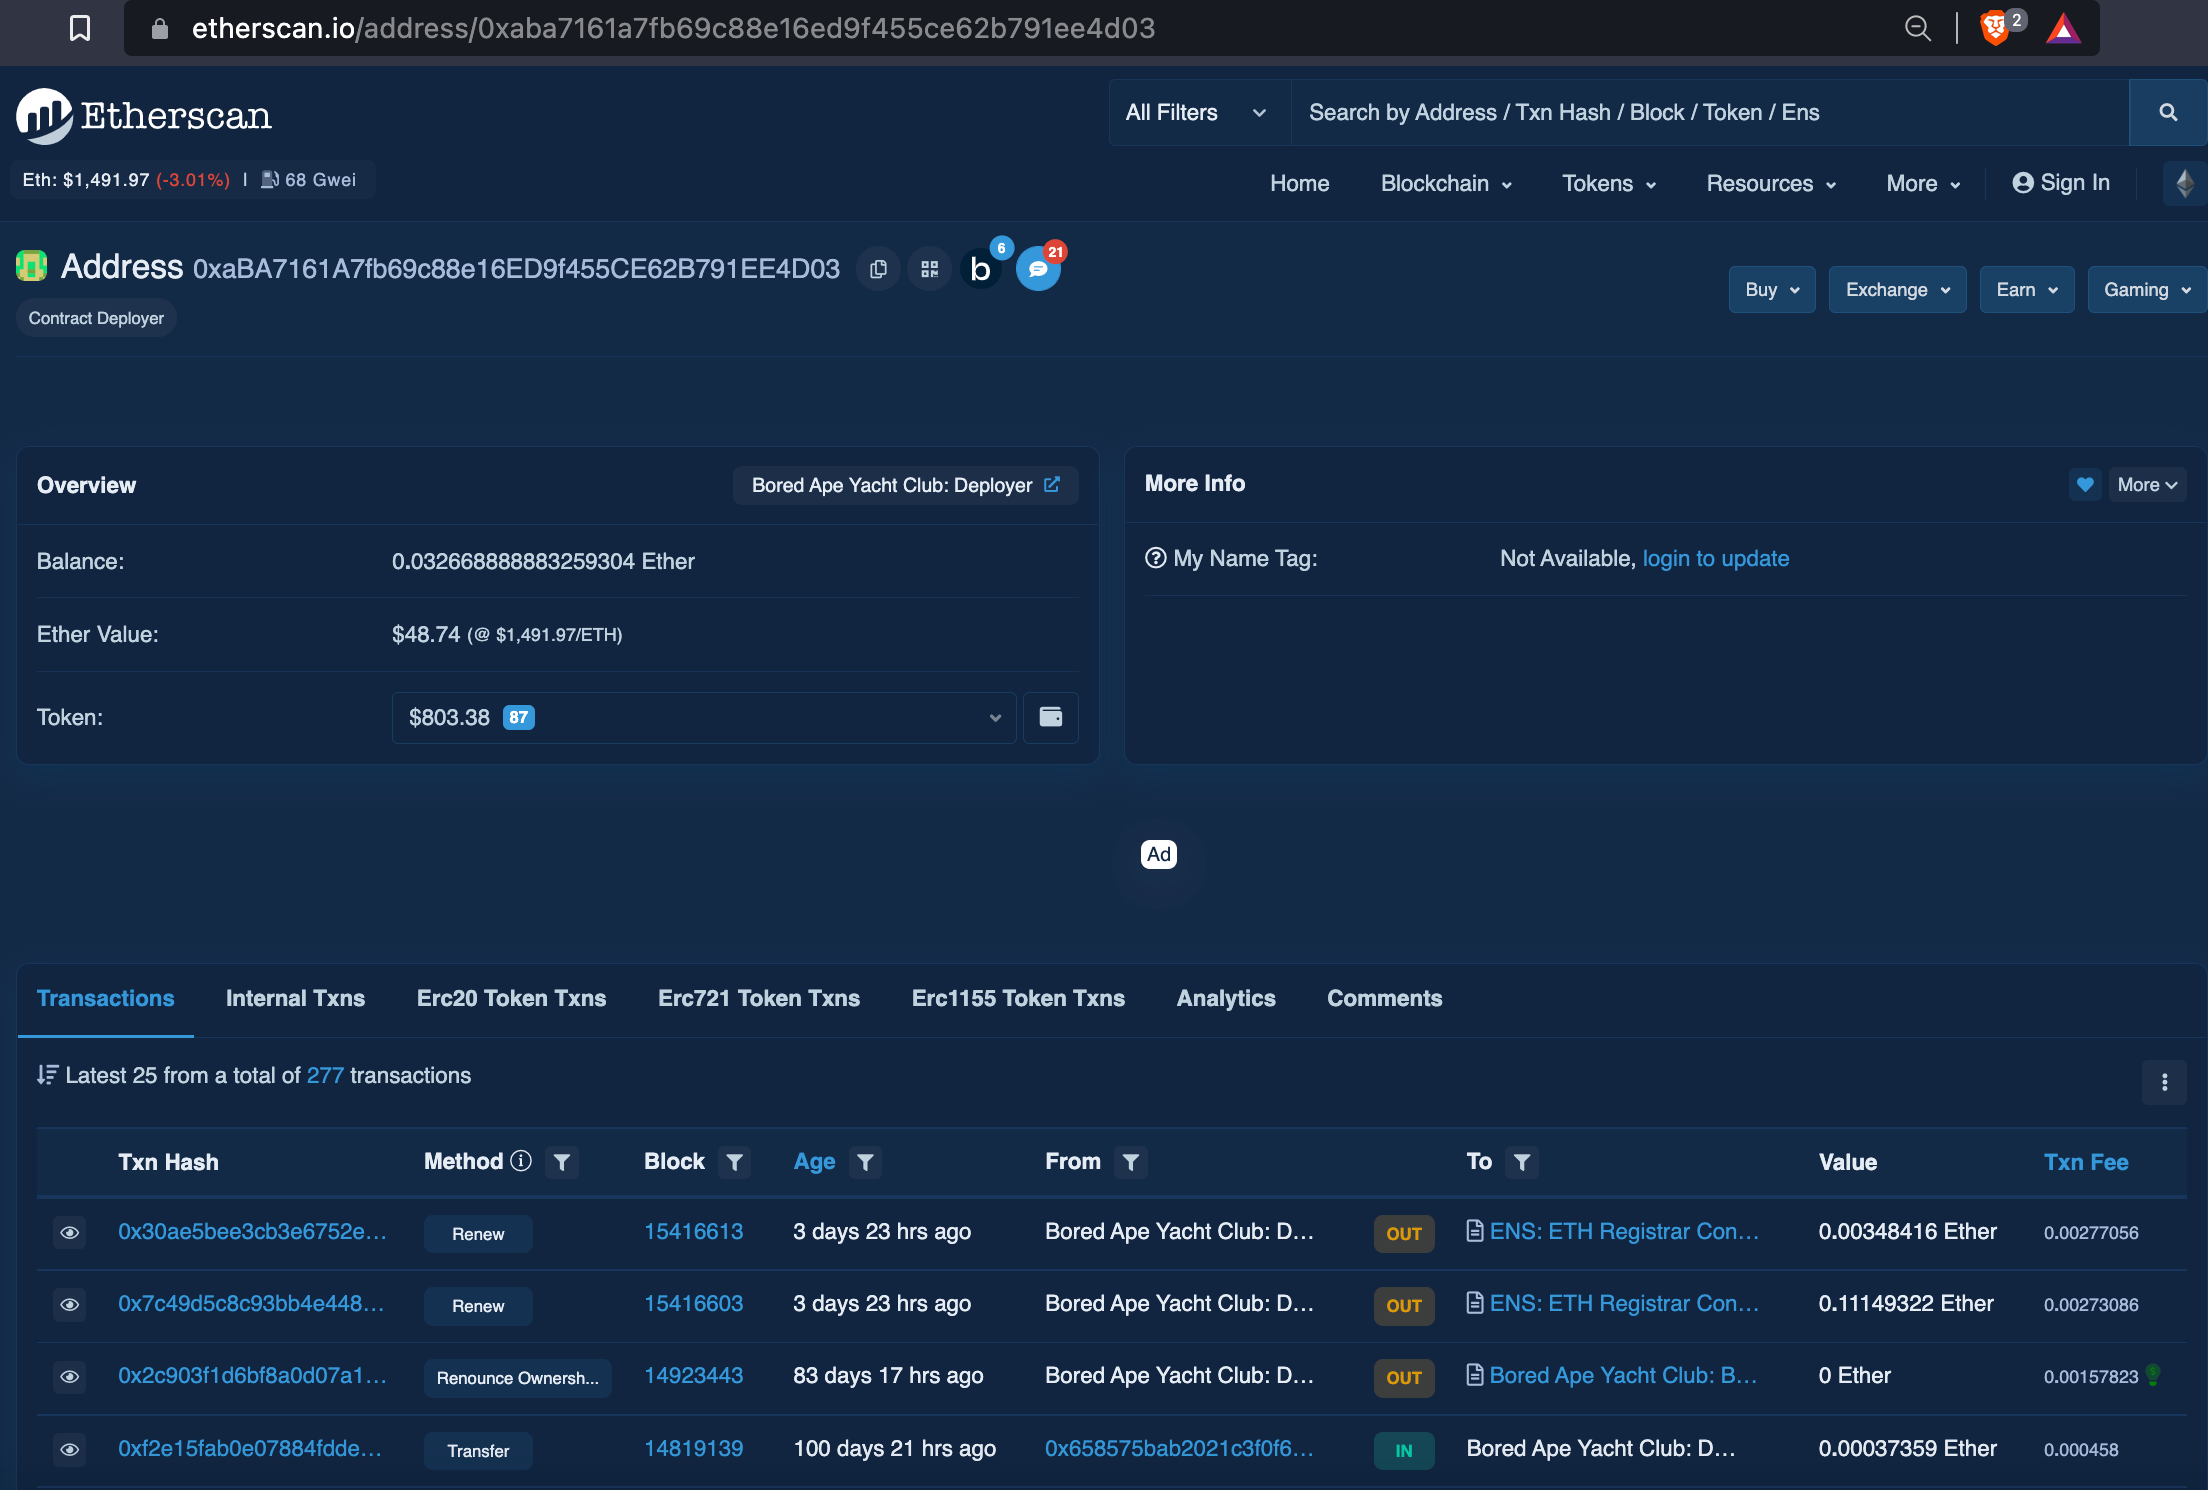This screenshot has height=1490, width=2208.
Task: Open sender address 0x658575bab2021c3f0f6
Action: tap(1179, 1449)
